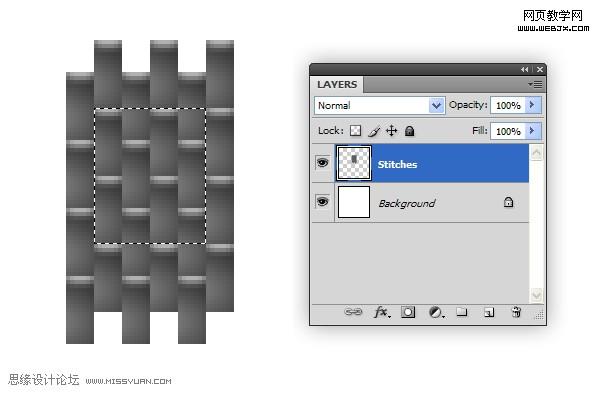Expand the Opacity slider arrow
This screenshot has height=396, width=600.
pos(532,105)
